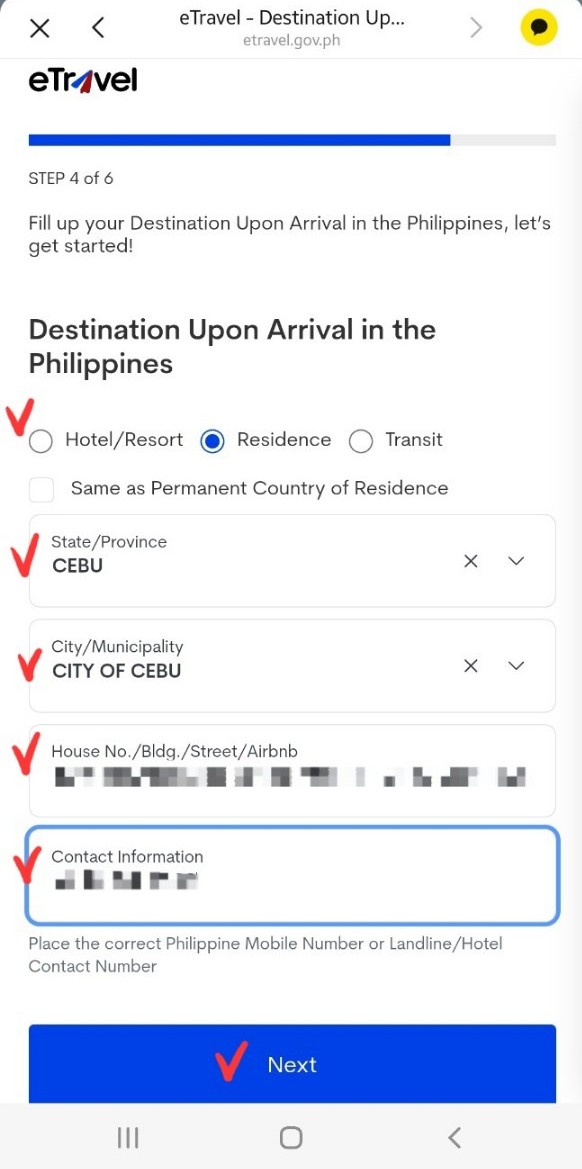Image resolution: width=582 pixels, height=1169 pixels.
Task: Tap the Android back navigation button
Action: point(455,1137)
